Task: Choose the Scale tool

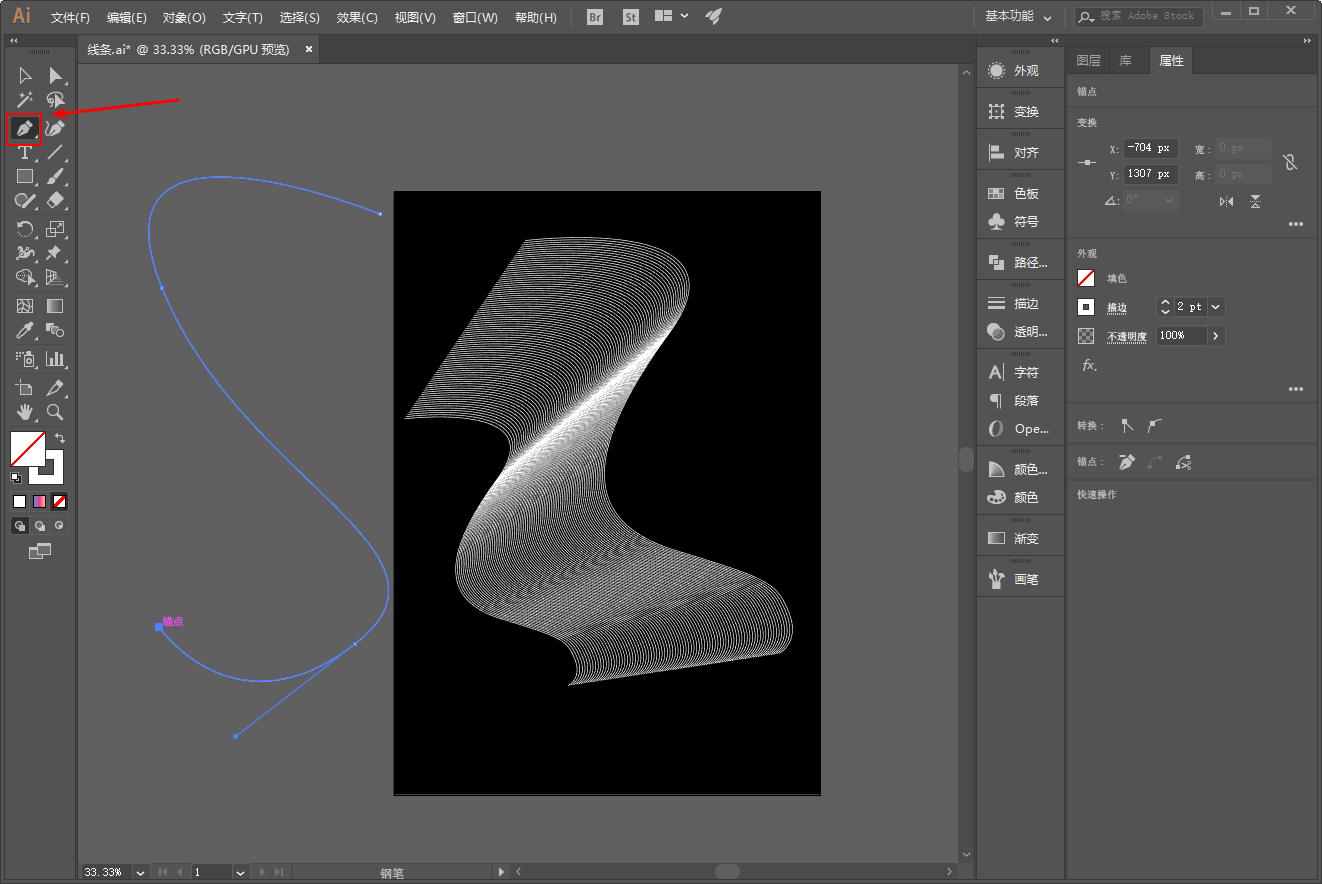Action: [x=56, y=229]
